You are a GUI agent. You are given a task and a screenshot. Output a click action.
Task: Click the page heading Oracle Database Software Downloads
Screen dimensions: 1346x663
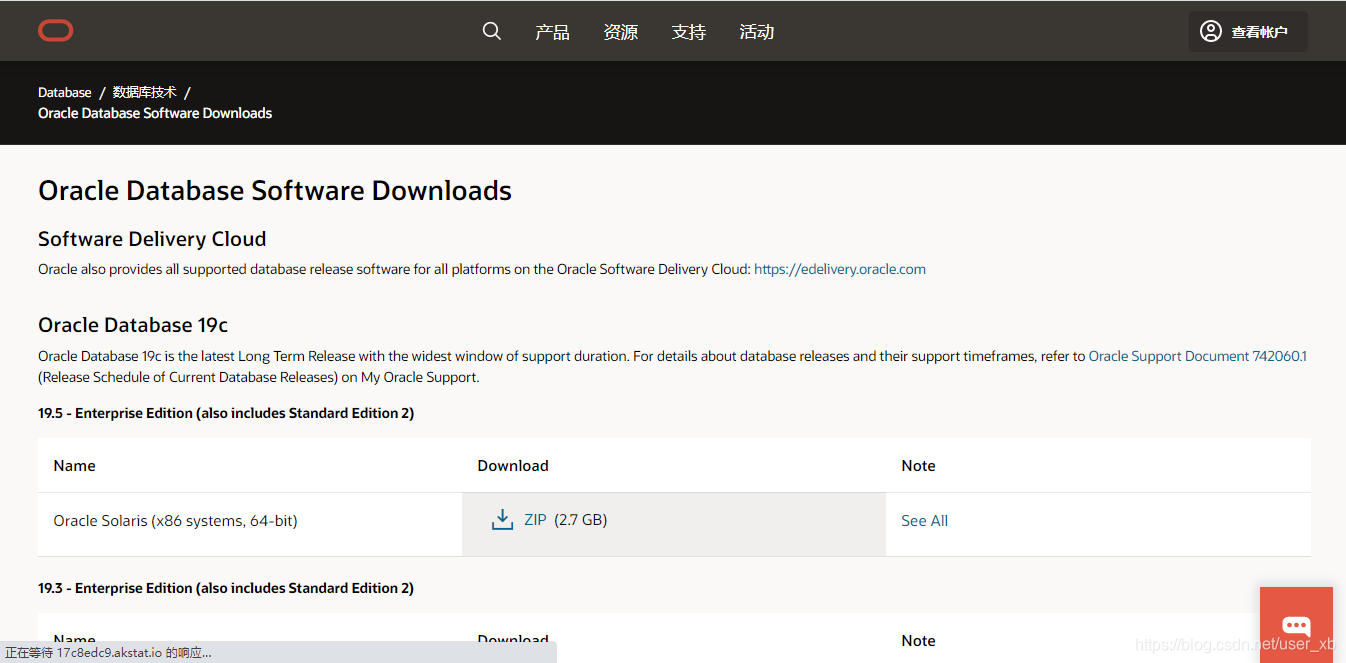(275, 191)
